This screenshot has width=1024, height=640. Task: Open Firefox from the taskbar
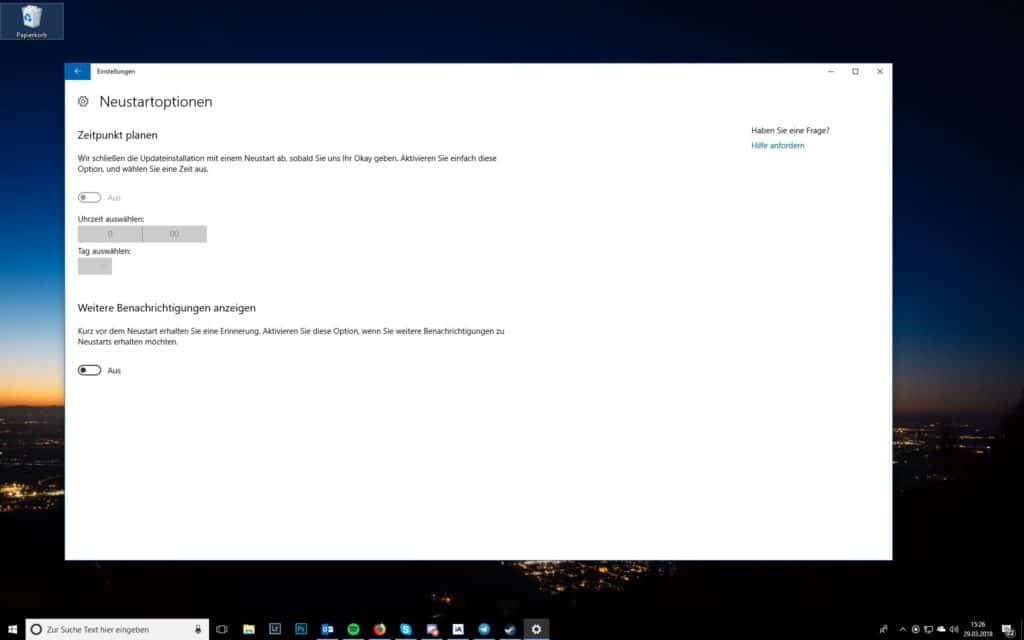(x=378, y=629)
